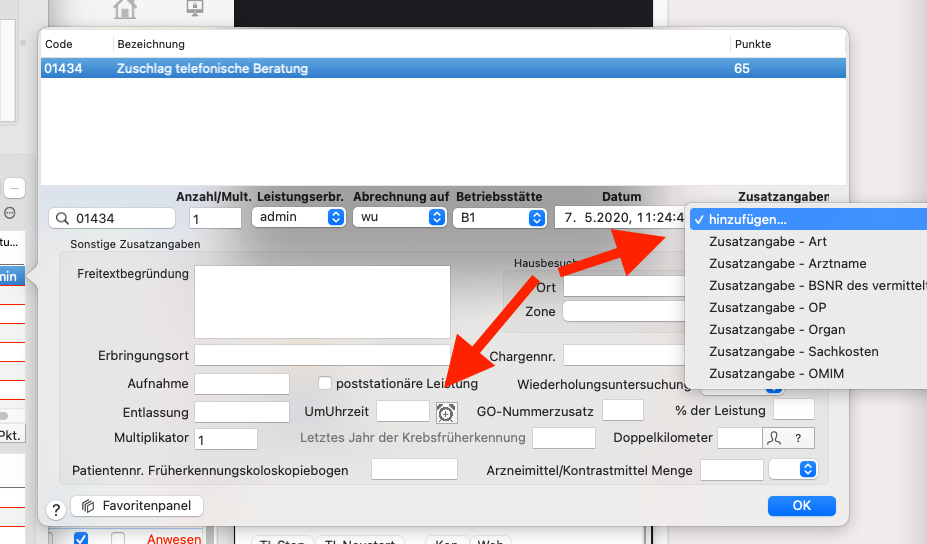Enable the poststationäre Leistung checkbox
The width and height of the screenshot is (927, 544).
pyautogui.click(x=325, y=383)
